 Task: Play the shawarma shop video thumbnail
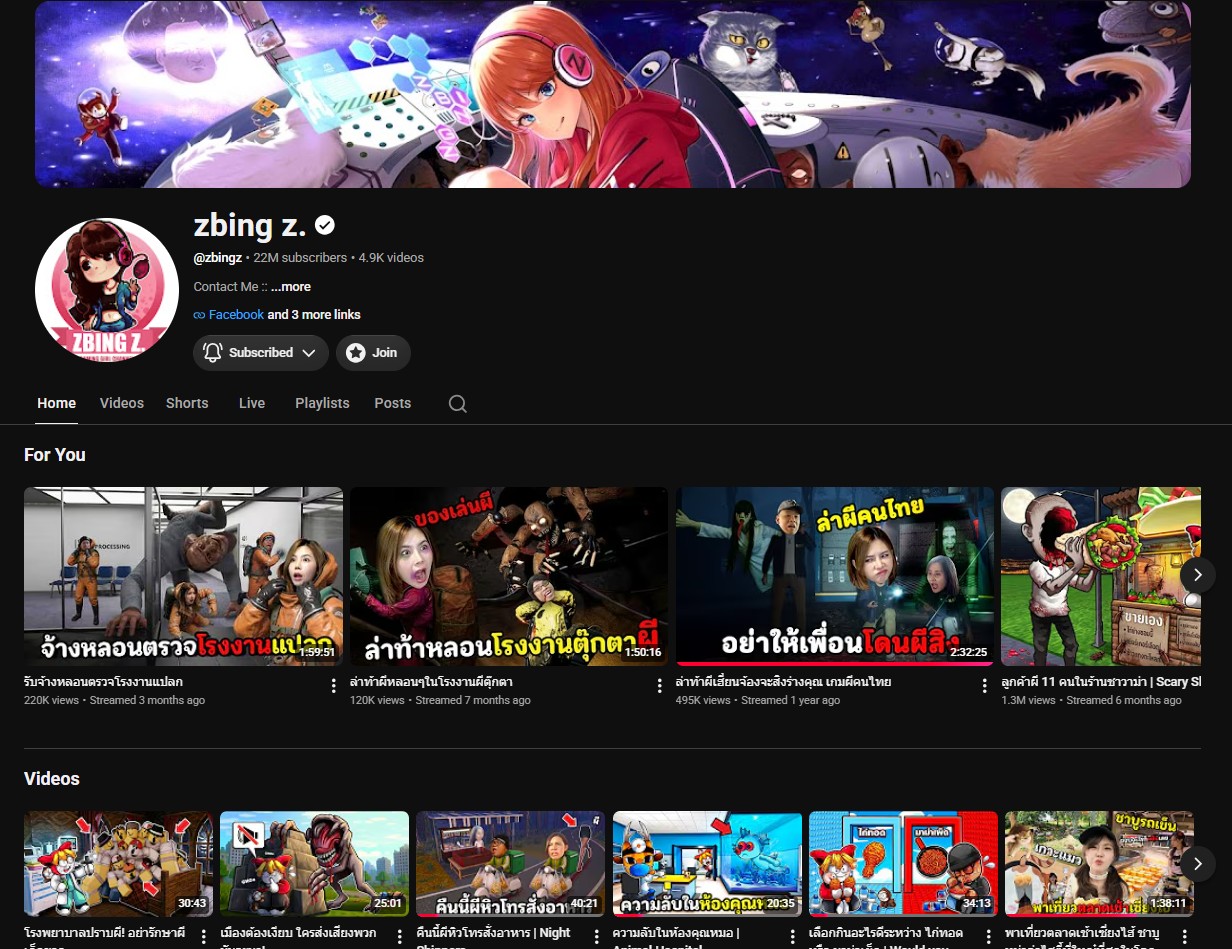[1101, 576]
